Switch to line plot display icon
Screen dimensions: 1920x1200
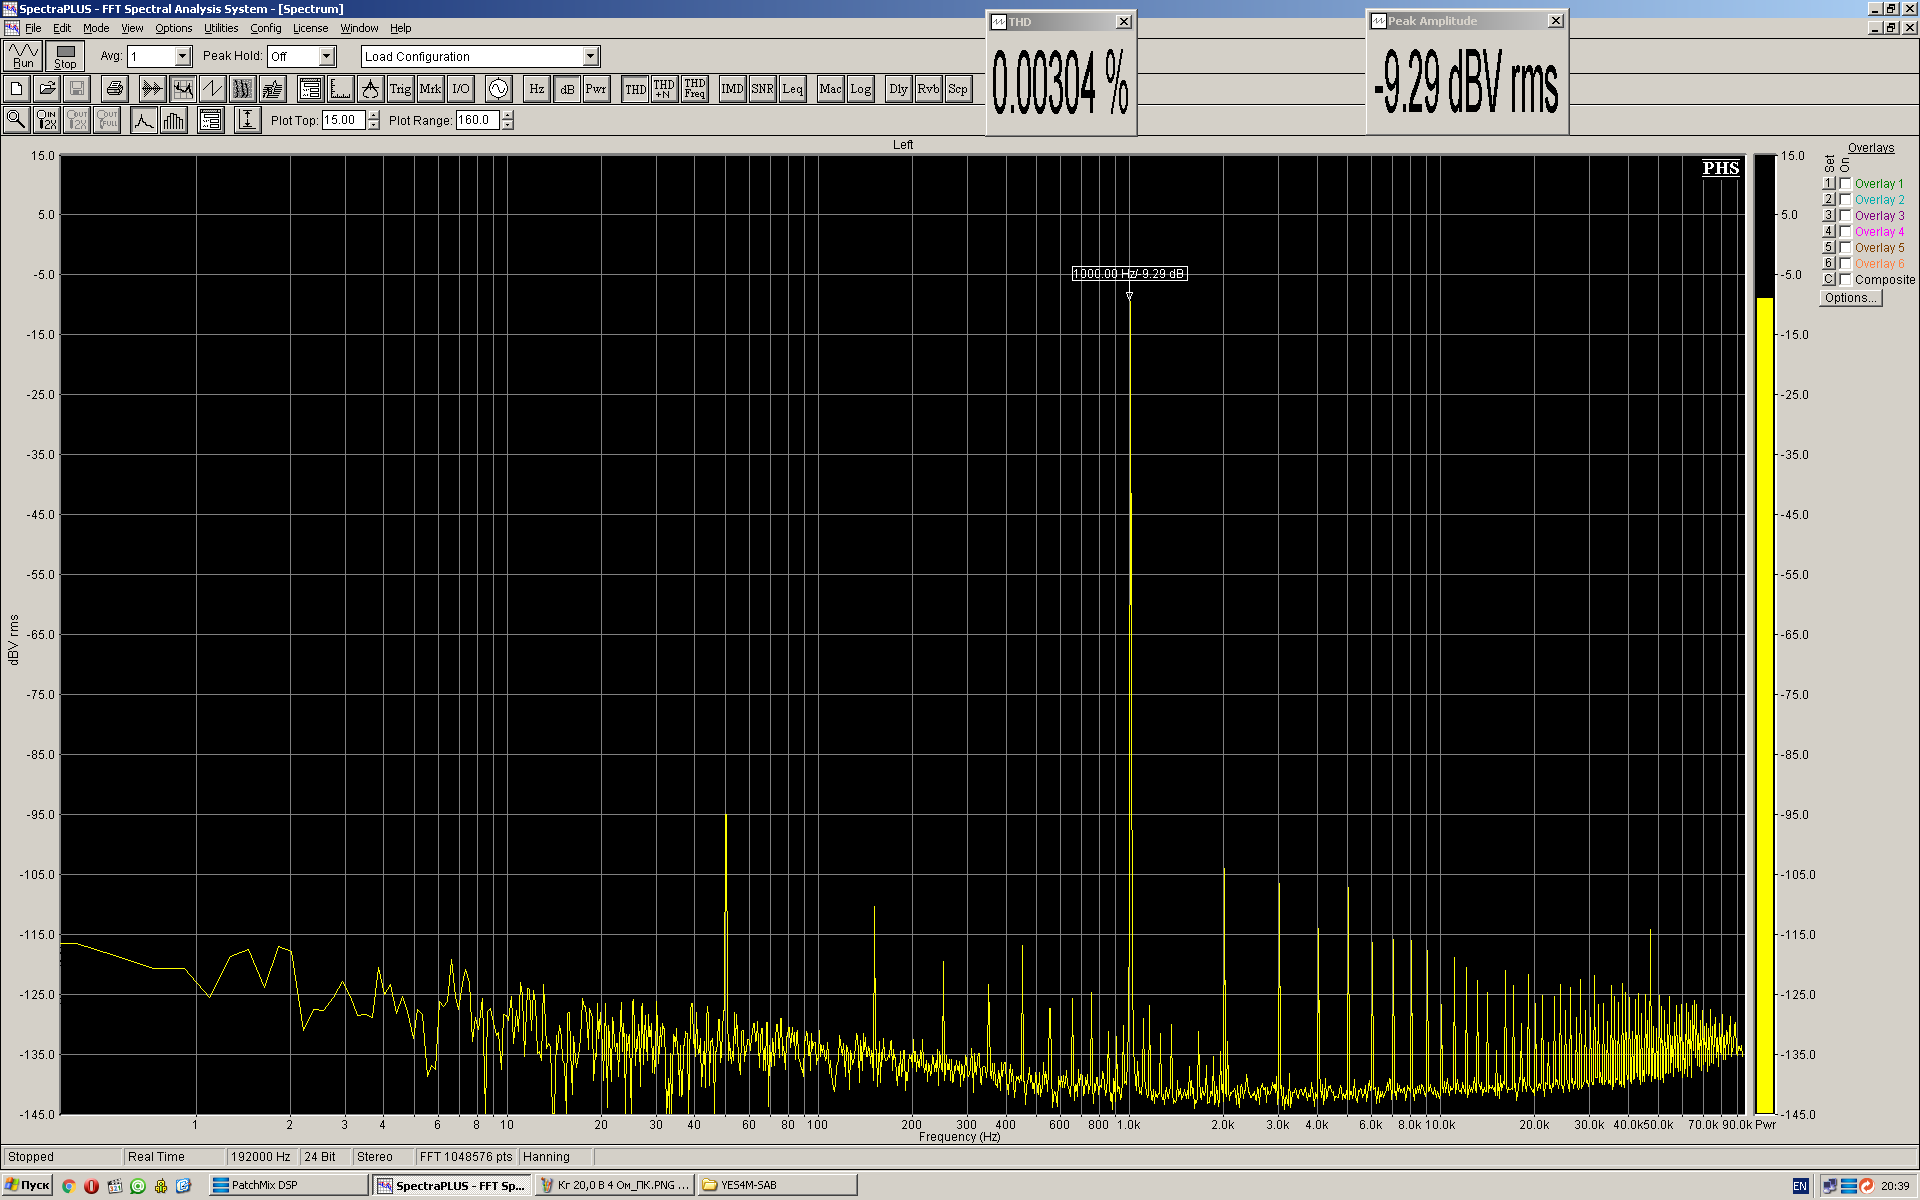[144, 120]
